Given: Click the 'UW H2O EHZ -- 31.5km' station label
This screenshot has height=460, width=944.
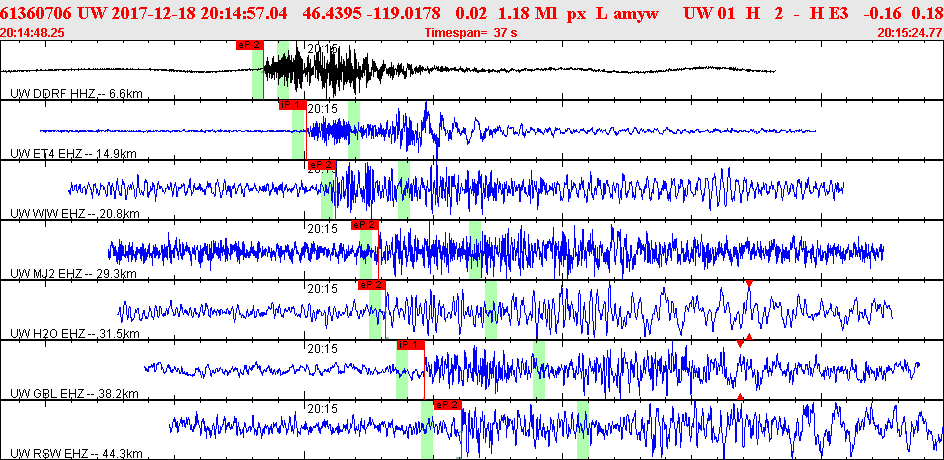Looking at the screenshot, I should [x=75, y=334].
